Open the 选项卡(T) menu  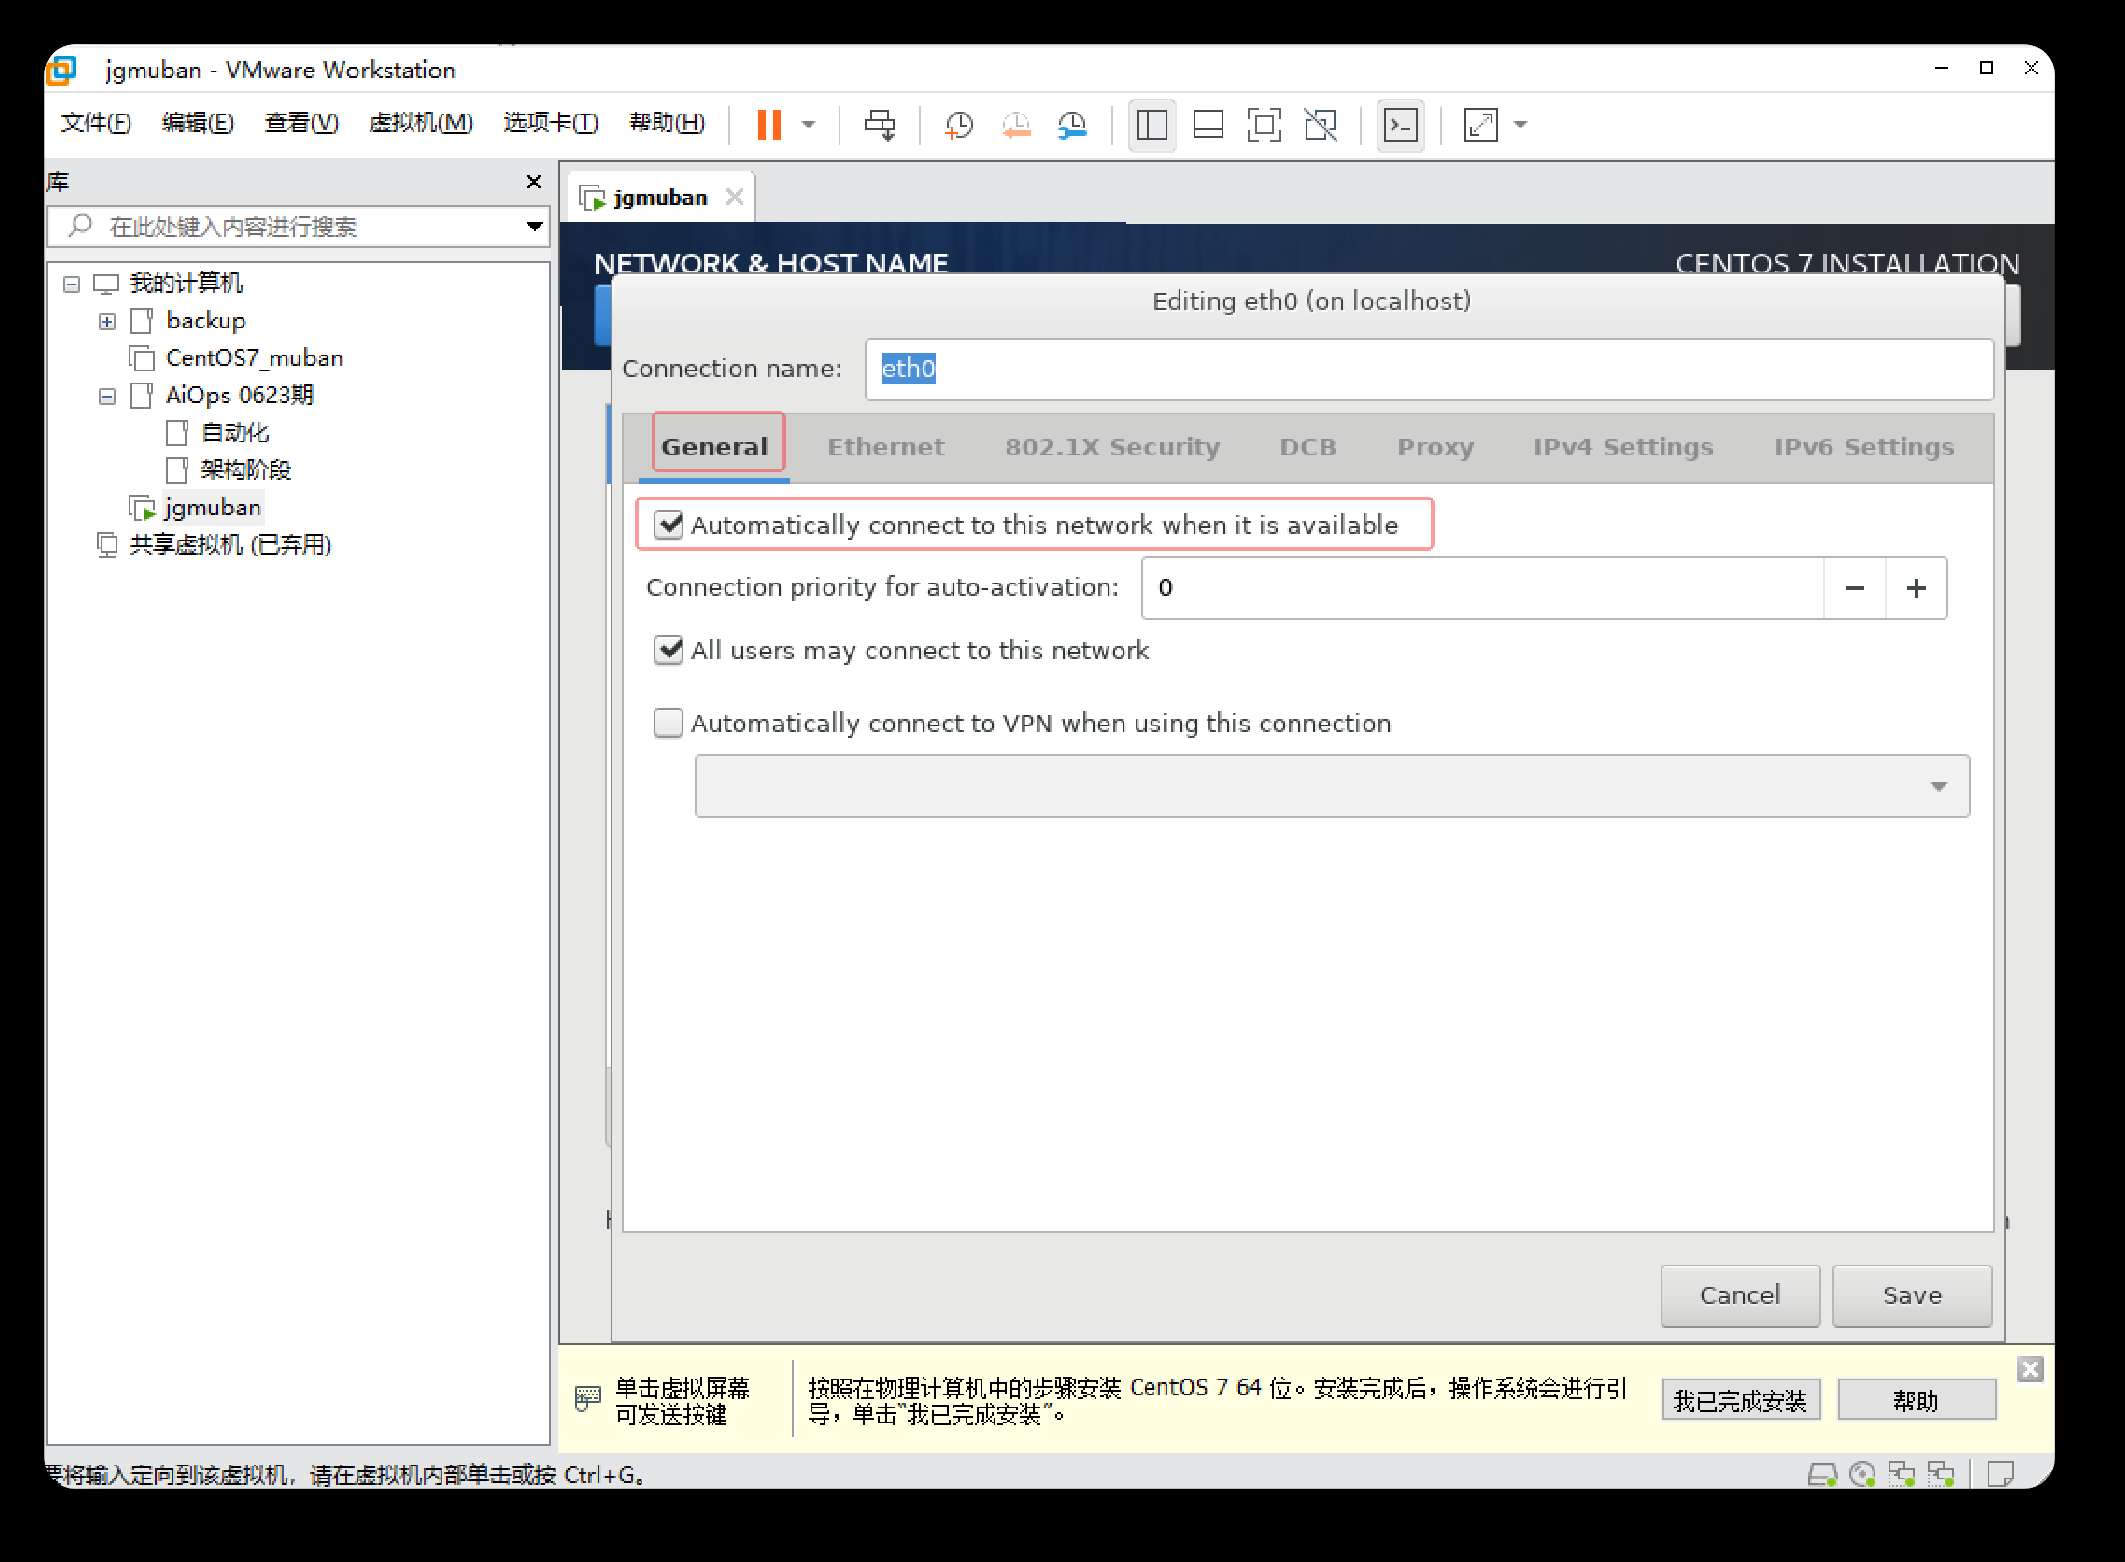[550, 123]
